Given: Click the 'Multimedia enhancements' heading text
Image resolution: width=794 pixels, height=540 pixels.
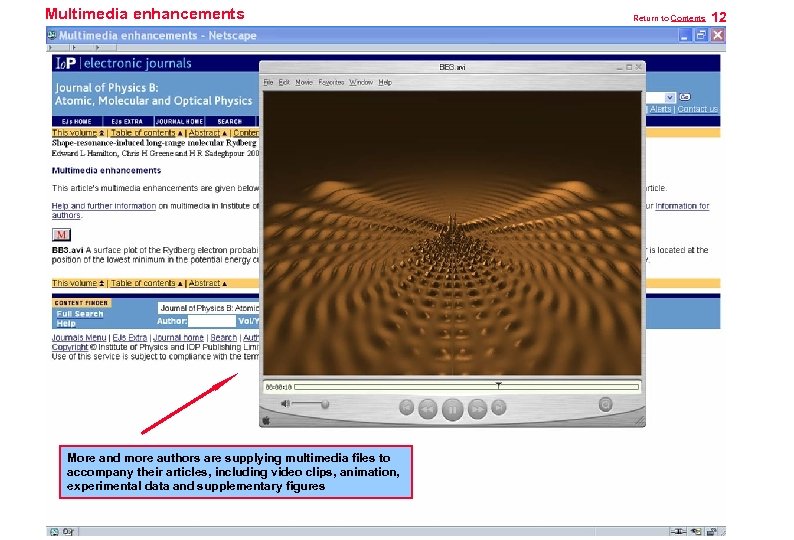Looking at the screenshot, I should click(x=106, y=170).
